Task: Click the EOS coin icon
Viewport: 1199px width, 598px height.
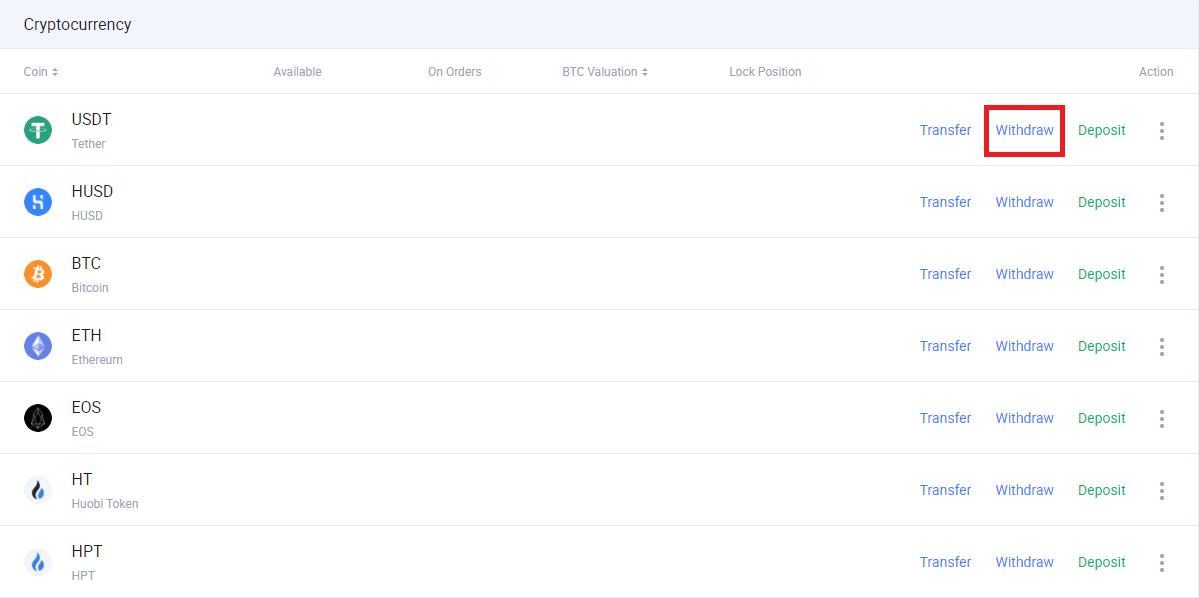Action: click(38, 418)
